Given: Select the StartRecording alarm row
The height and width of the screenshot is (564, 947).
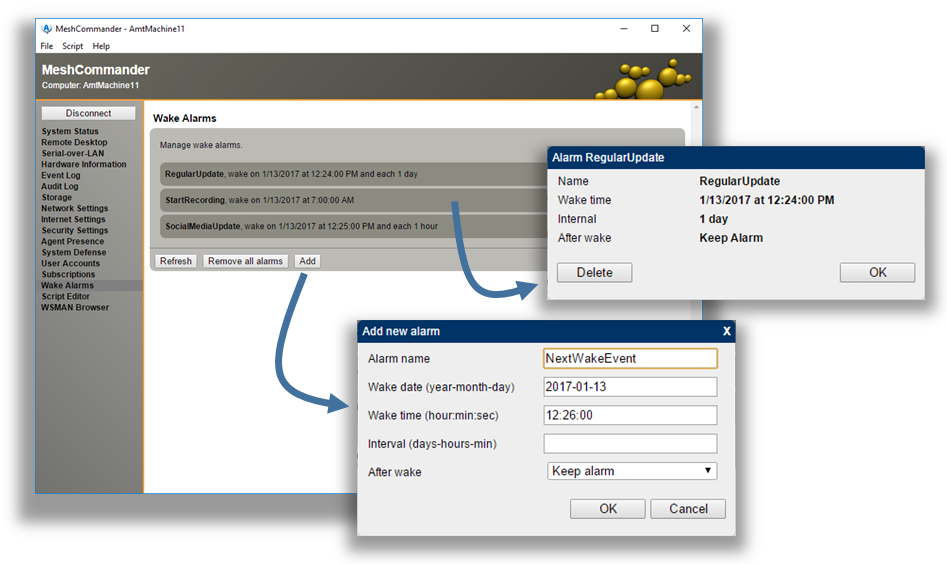Looking at the screenshot, I should click(x=354, y=200).
